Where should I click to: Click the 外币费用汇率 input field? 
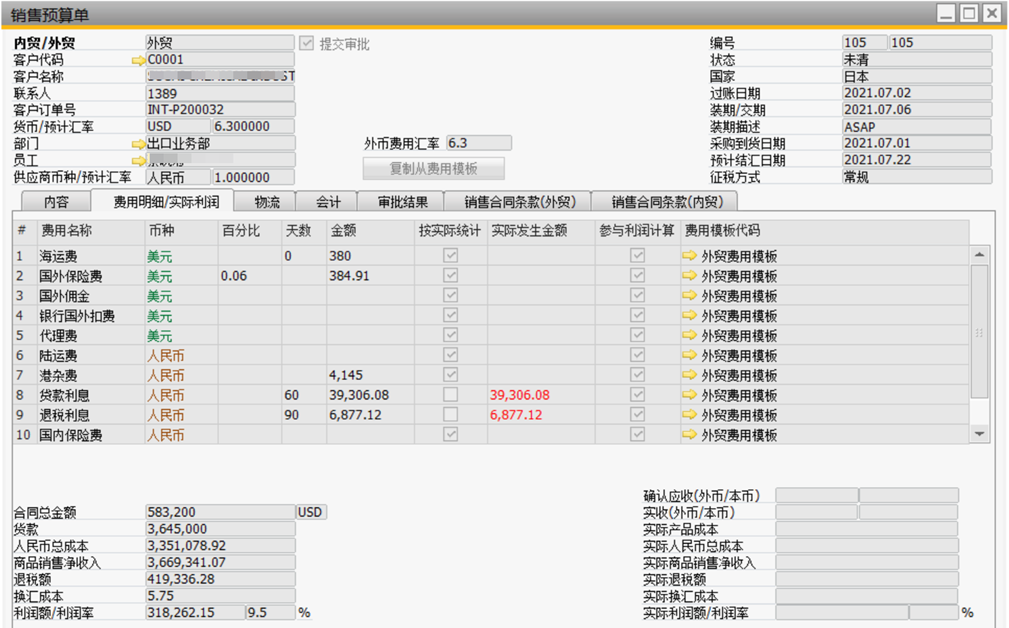tap(479, 143)
